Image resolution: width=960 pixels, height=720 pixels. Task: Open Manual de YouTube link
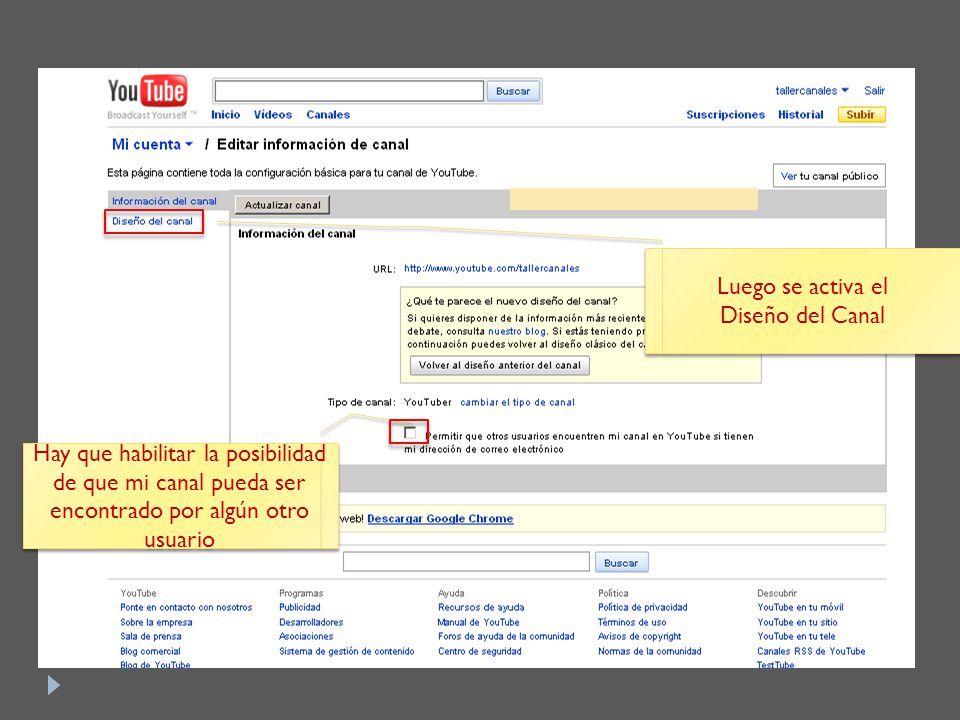pyautogui.click(x=478, y=622)
